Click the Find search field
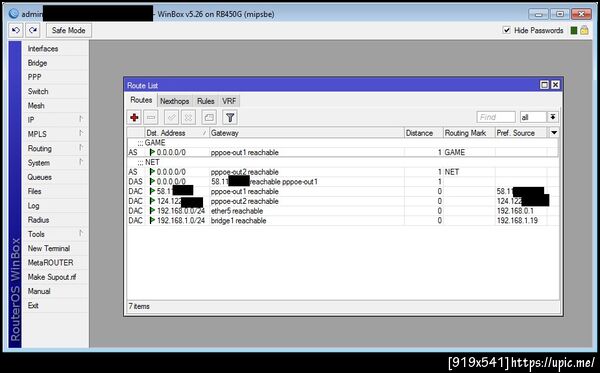The width and height of the screenshot is (600, 373). 496,117
